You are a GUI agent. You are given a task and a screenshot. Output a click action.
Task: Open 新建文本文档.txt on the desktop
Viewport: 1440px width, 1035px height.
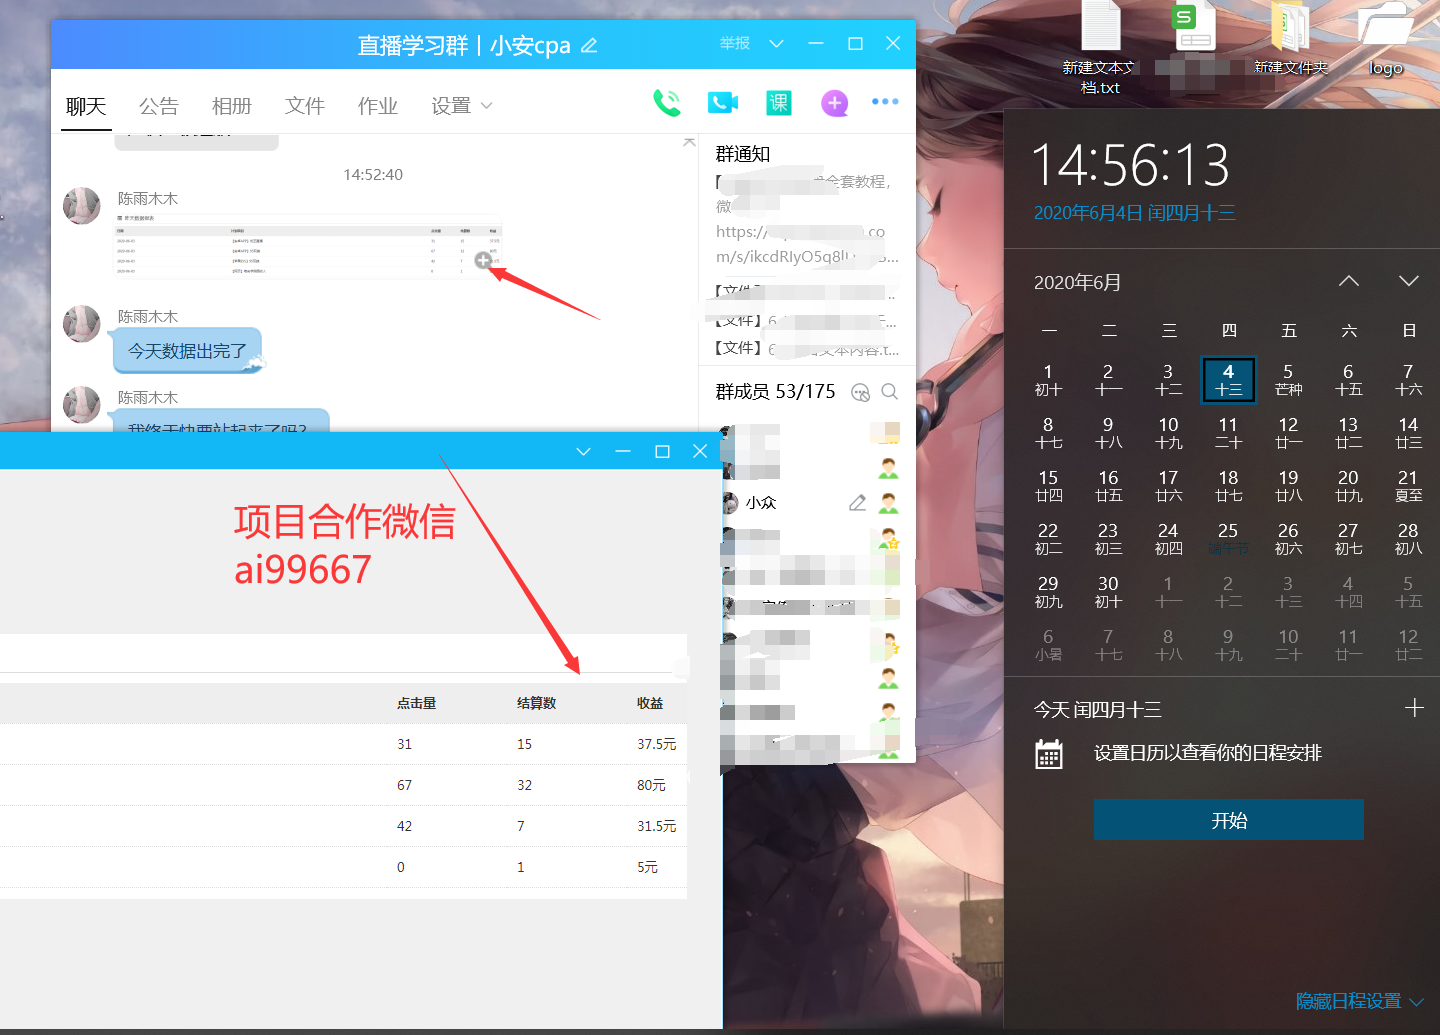pyautogui.click(x=1100, y=48)
